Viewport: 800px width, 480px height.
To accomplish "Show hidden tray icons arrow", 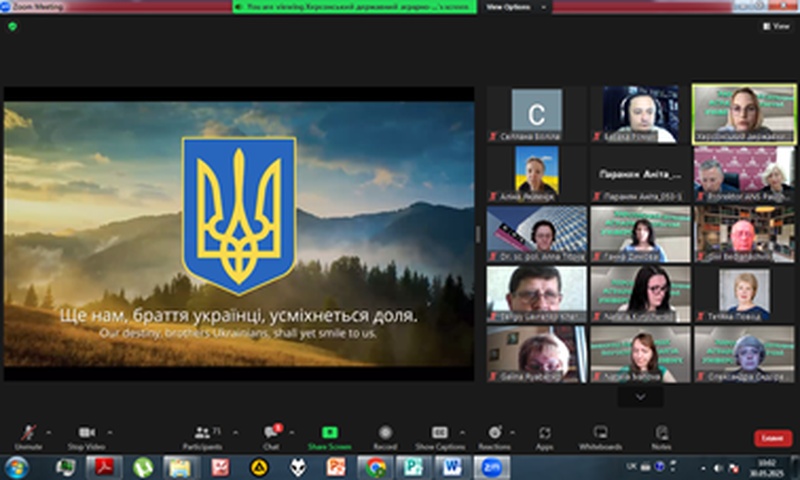I will click(x=704, y=468).
